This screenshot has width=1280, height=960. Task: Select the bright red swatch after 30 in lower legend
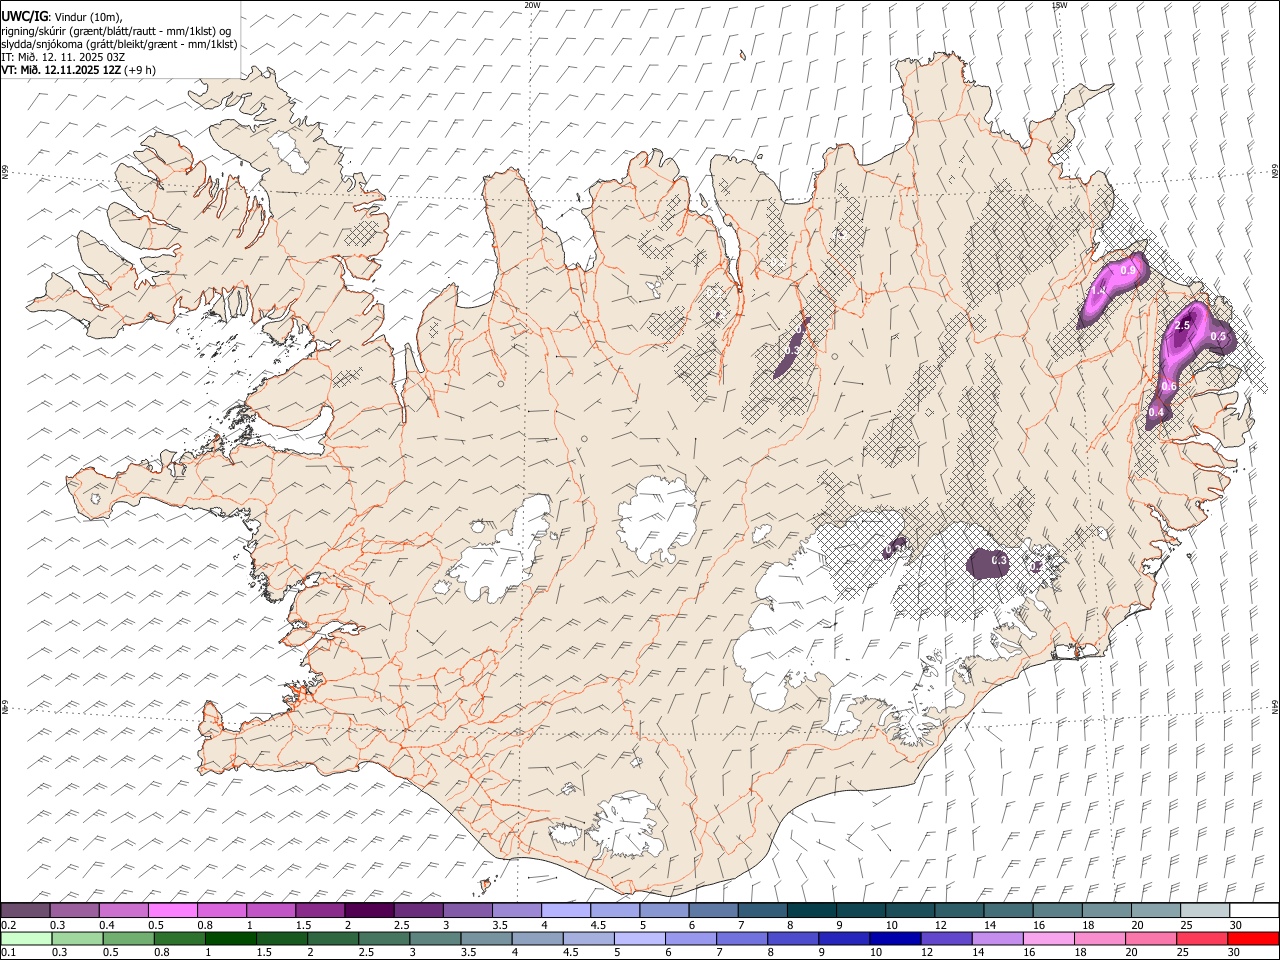pyautogui.click(x=1254, y=938)
